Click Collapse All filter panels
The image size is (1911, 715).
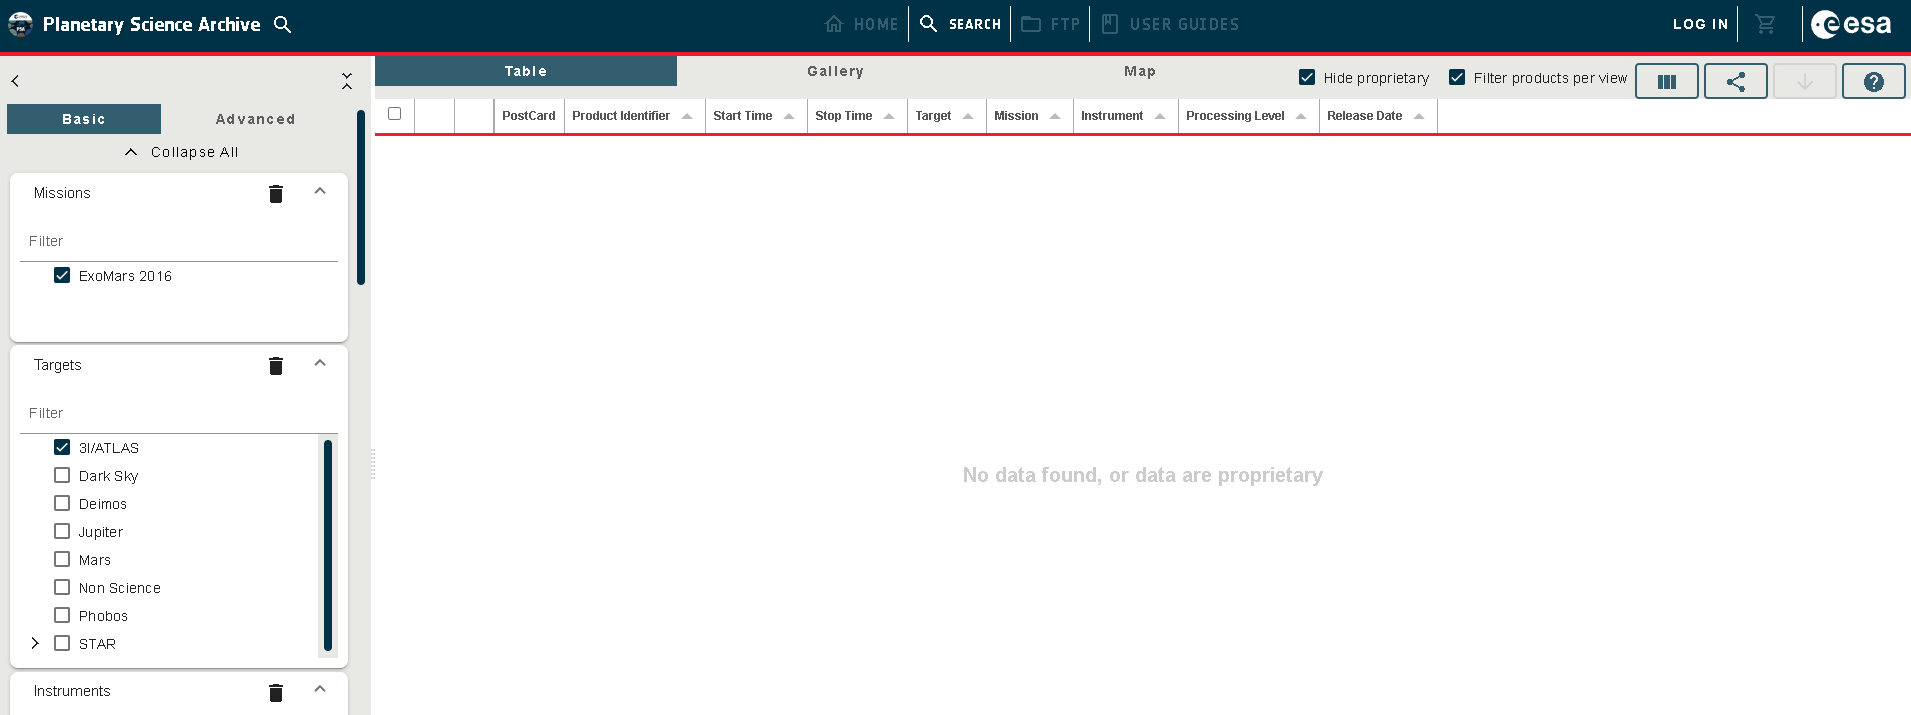click(182, 152)
